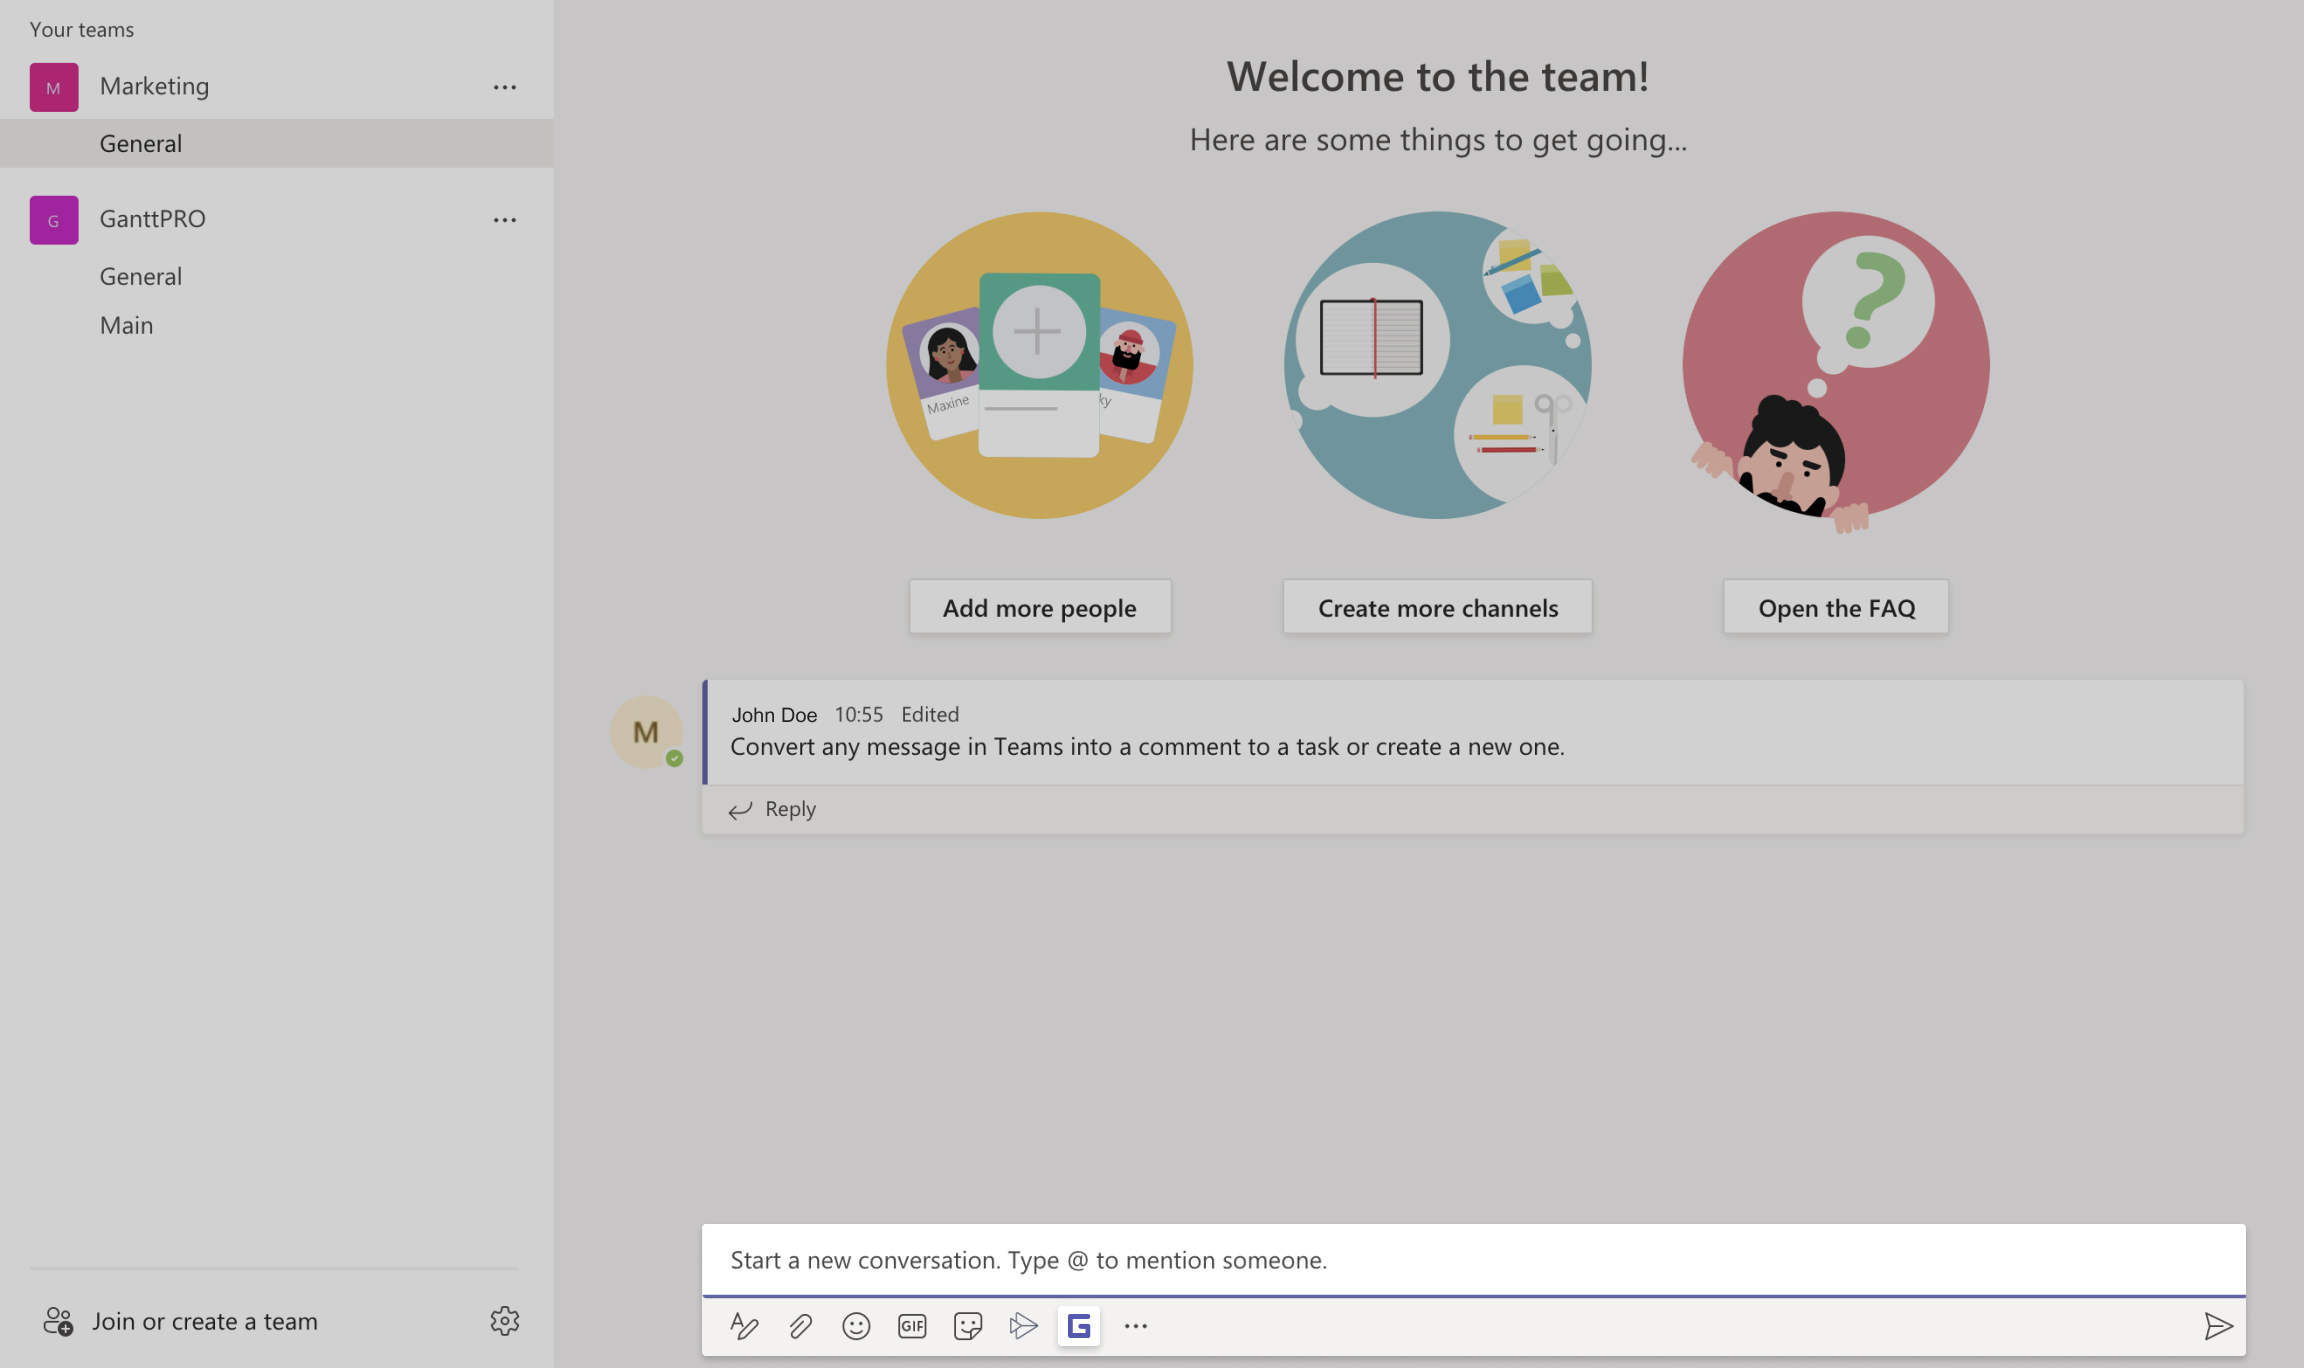Open the FAQ
2304x1368 pixels.
(1835, 607)
